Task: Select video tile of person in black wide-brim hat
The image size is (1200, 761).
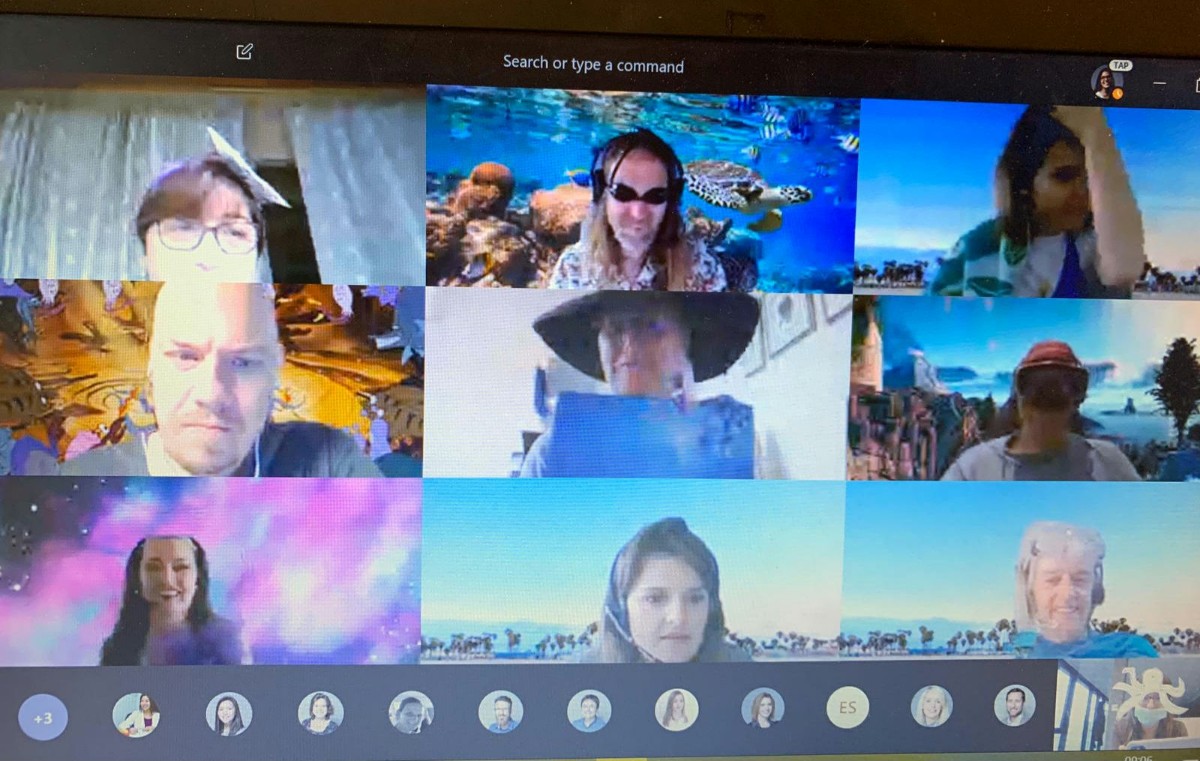Action: coord(638,384)
